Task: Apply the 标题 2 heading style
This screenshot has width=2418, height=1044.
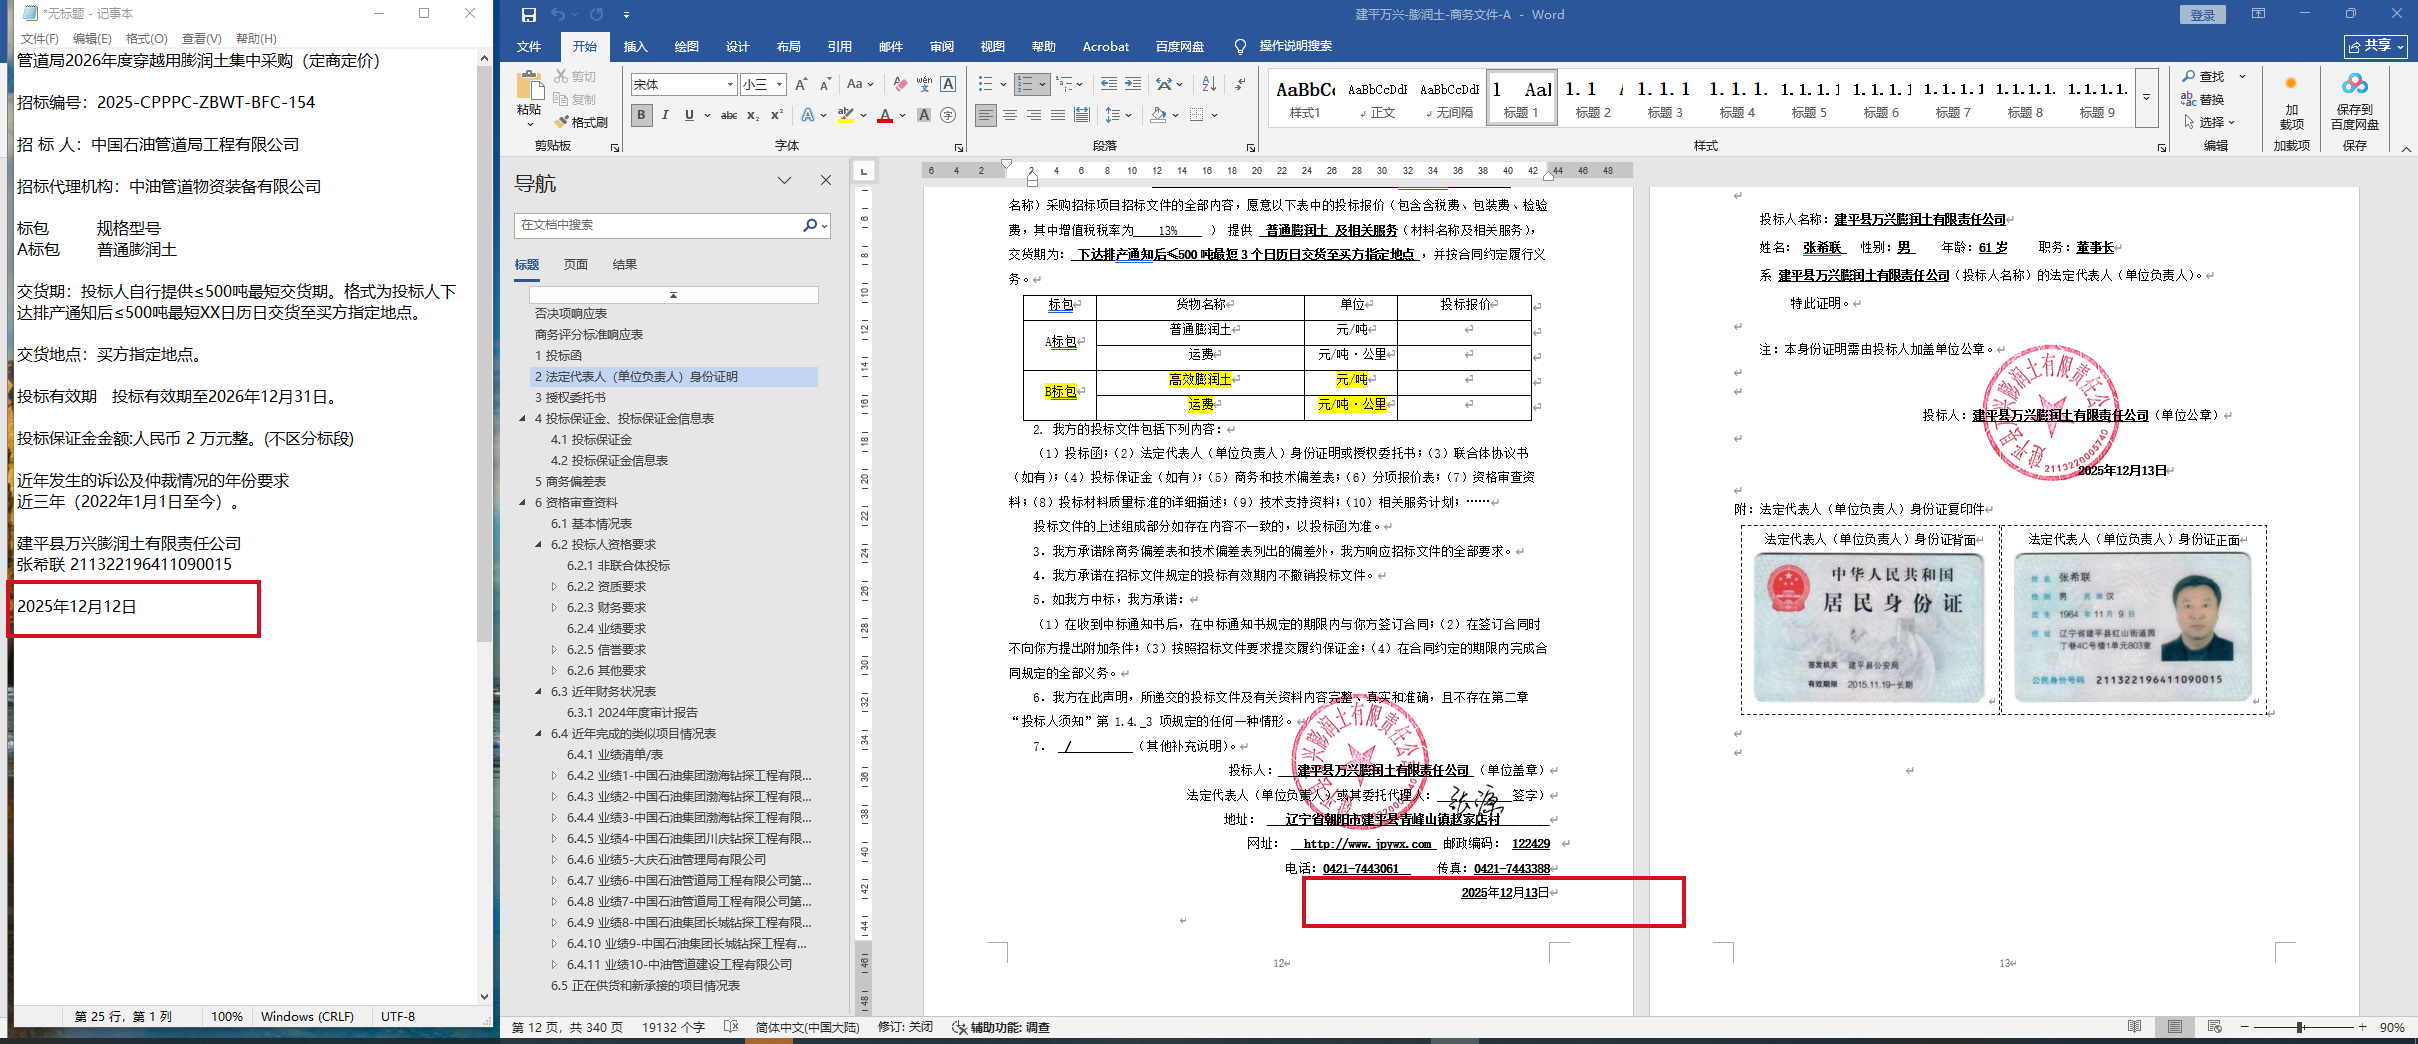Action: 1593,97
